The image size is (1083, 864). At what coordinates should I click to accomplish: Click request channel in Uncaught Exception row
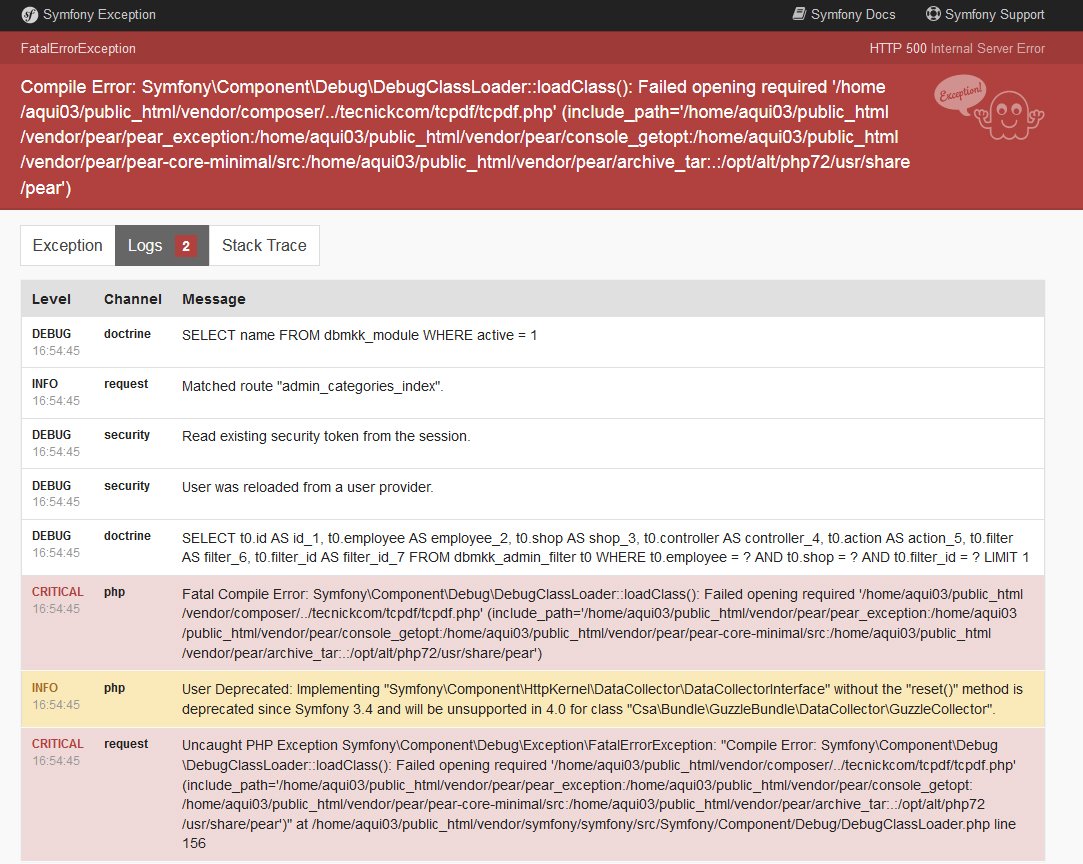126,744
